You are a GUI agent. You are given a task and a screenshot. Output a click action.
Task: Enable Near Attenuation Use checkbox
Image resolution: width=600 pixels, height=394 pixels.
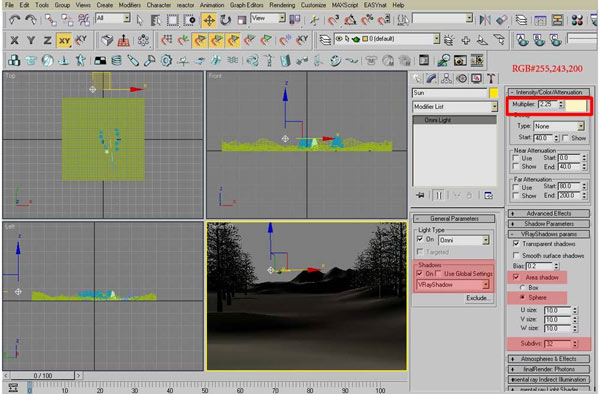516,158
